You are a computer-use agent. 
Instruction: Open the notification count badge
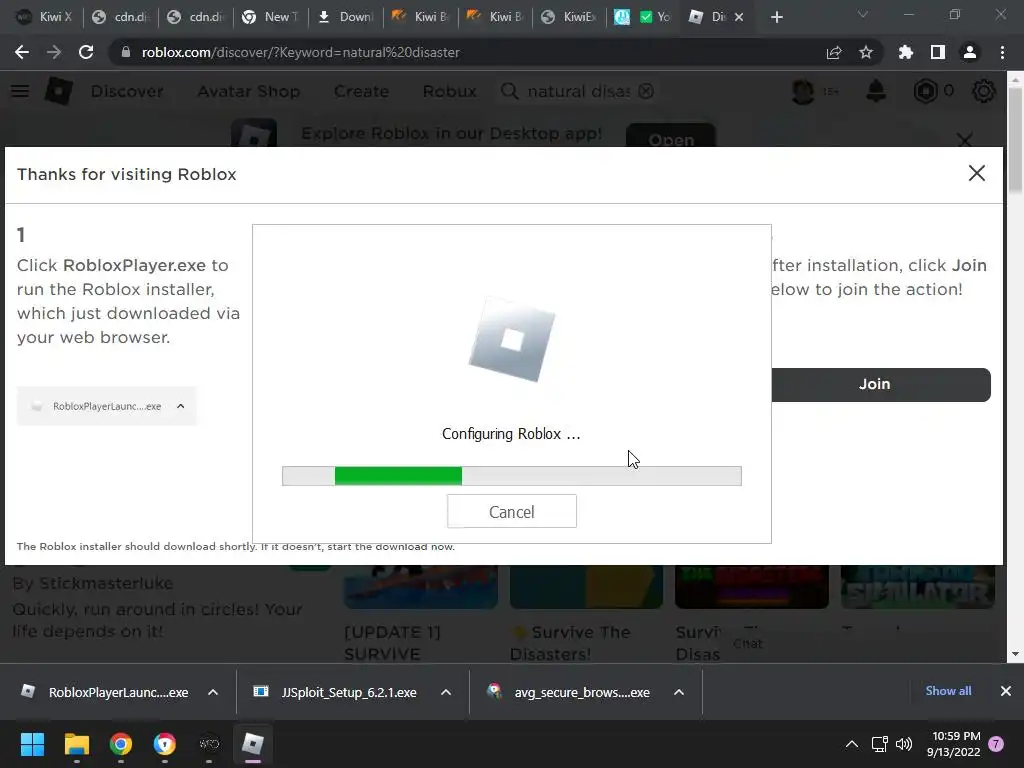click(x=996, y=744)
